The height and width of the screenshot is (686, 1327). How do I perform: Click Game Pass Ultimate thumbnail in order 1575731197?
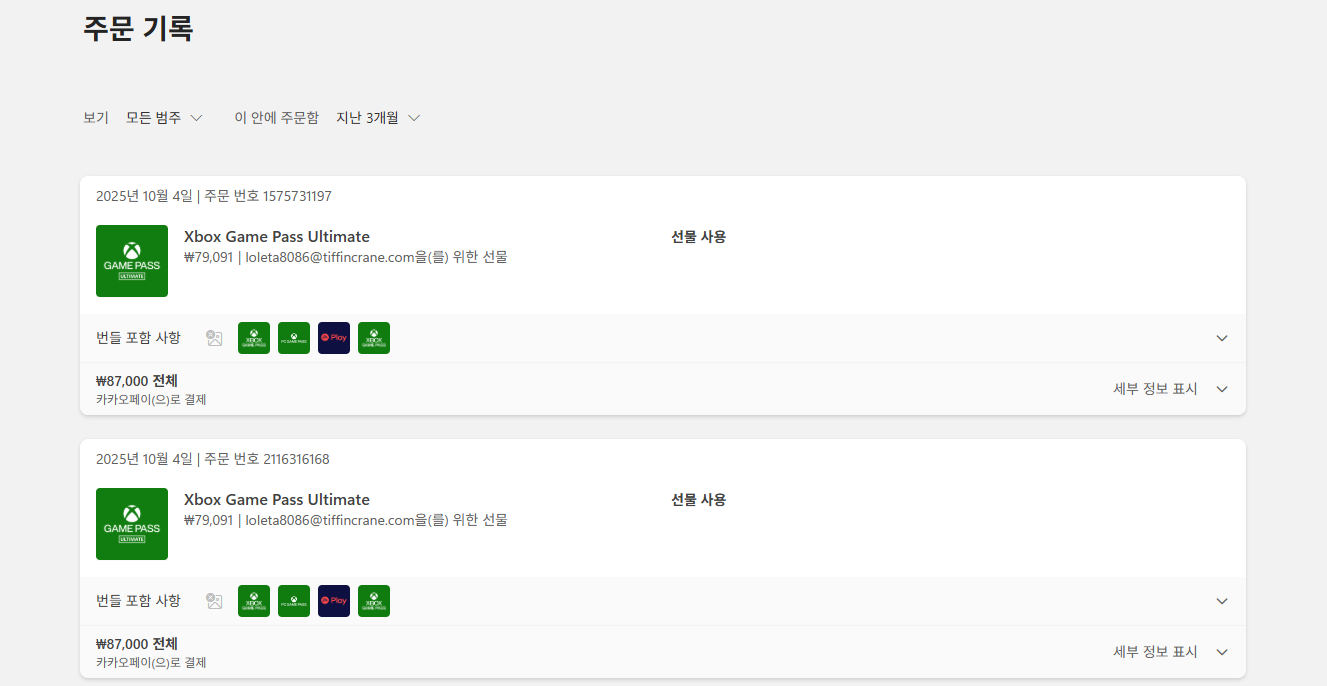point(132,261)
